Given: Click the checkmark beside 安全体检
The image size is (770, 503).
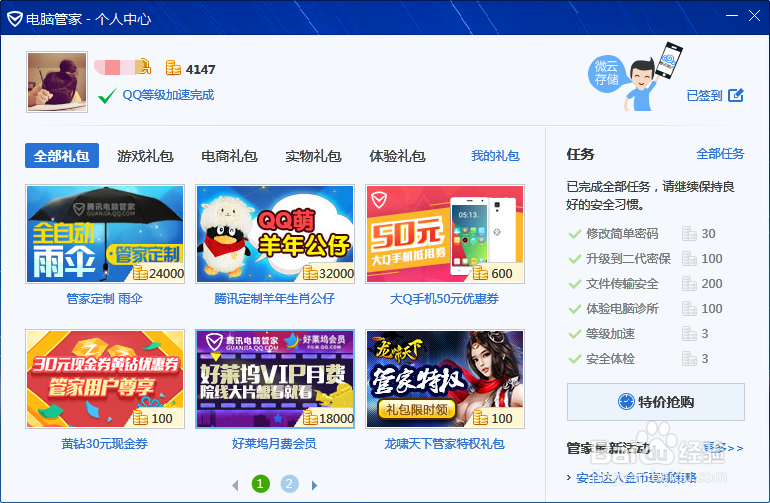Looking at the screenshot, I should [575, 359].
